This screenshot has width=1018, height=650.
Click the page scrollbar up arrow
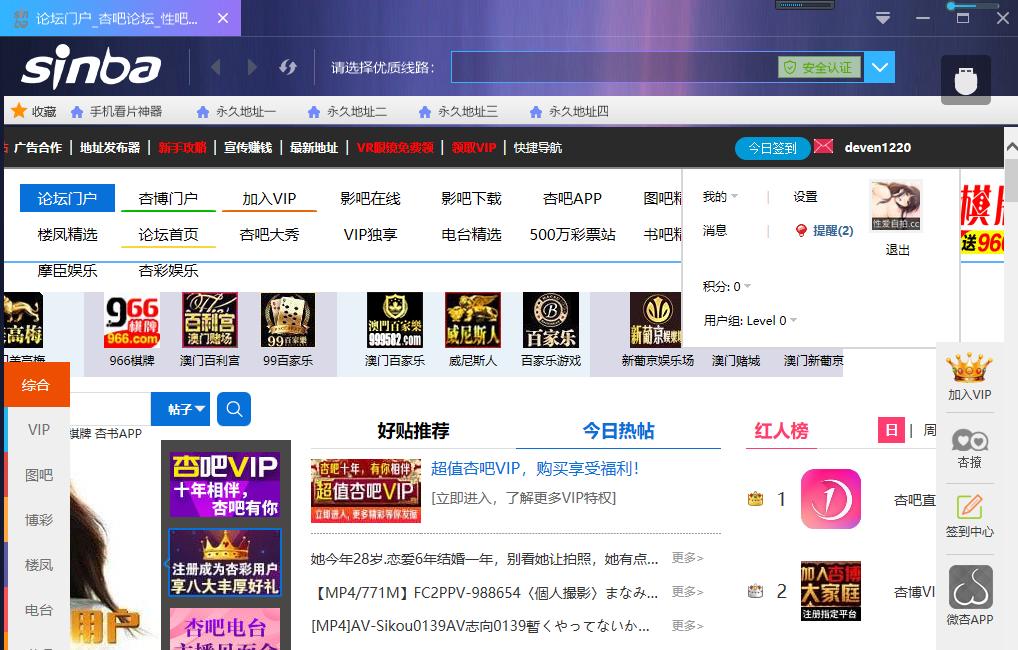tap(1011, 147)
